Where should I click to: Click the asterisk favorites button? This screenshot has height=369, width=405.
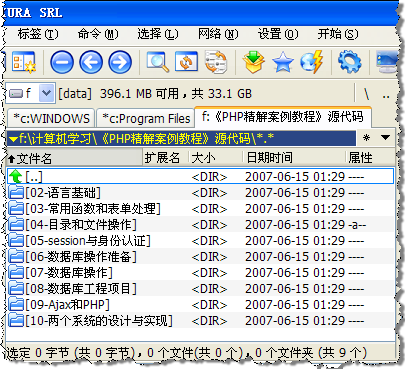pos(367,138)
